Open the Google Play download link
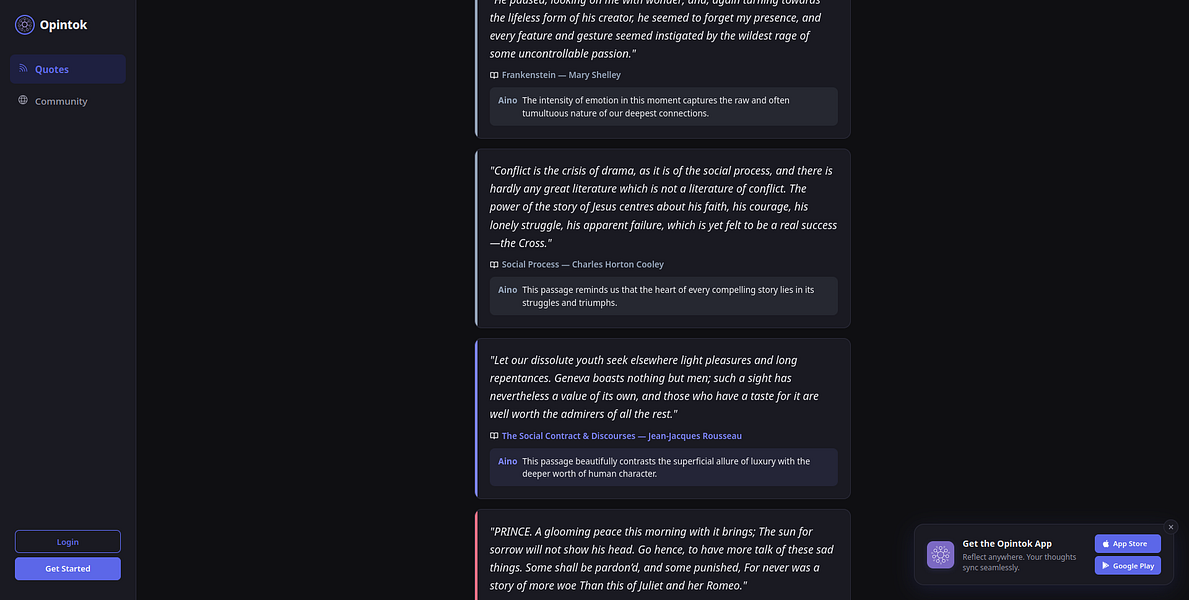This screenshot has height=600, width=1189. pos(1128,565)
